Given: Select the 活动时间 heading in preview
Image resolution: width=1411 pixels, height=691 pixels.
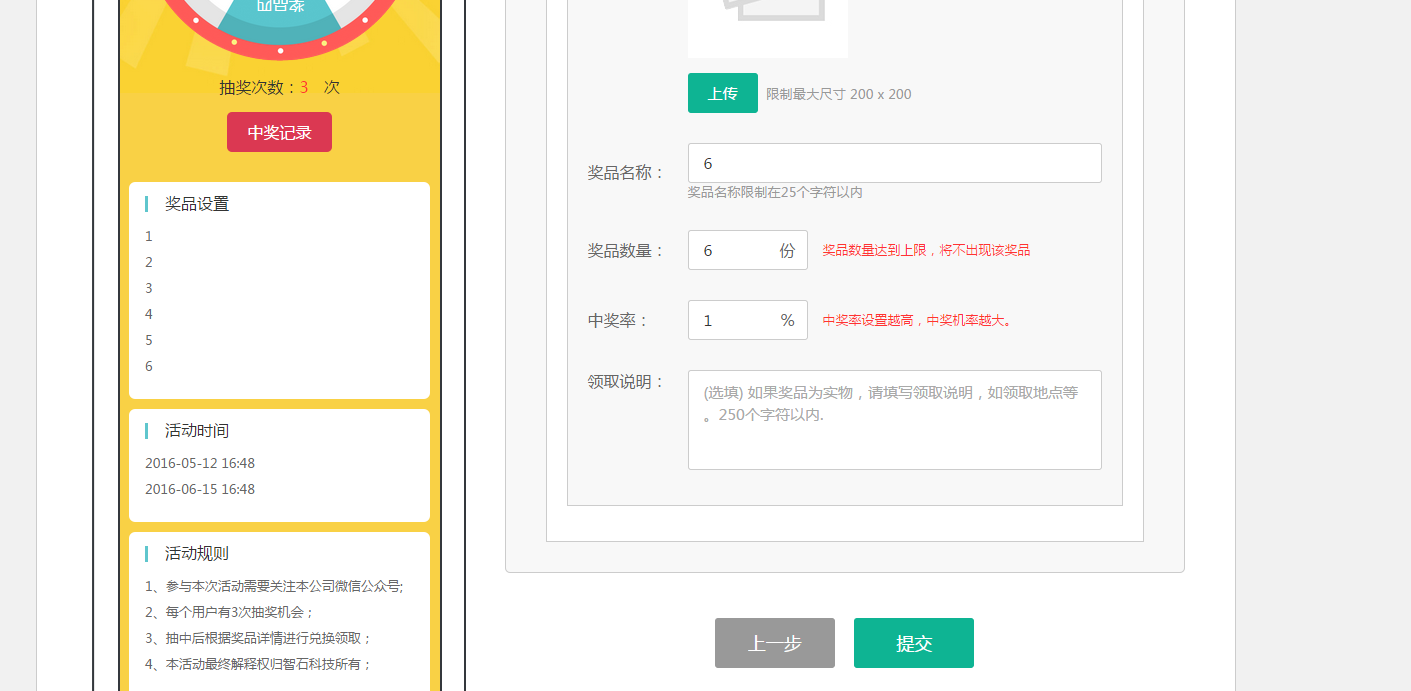Looking at the screenshot, I should click(197, 431).
